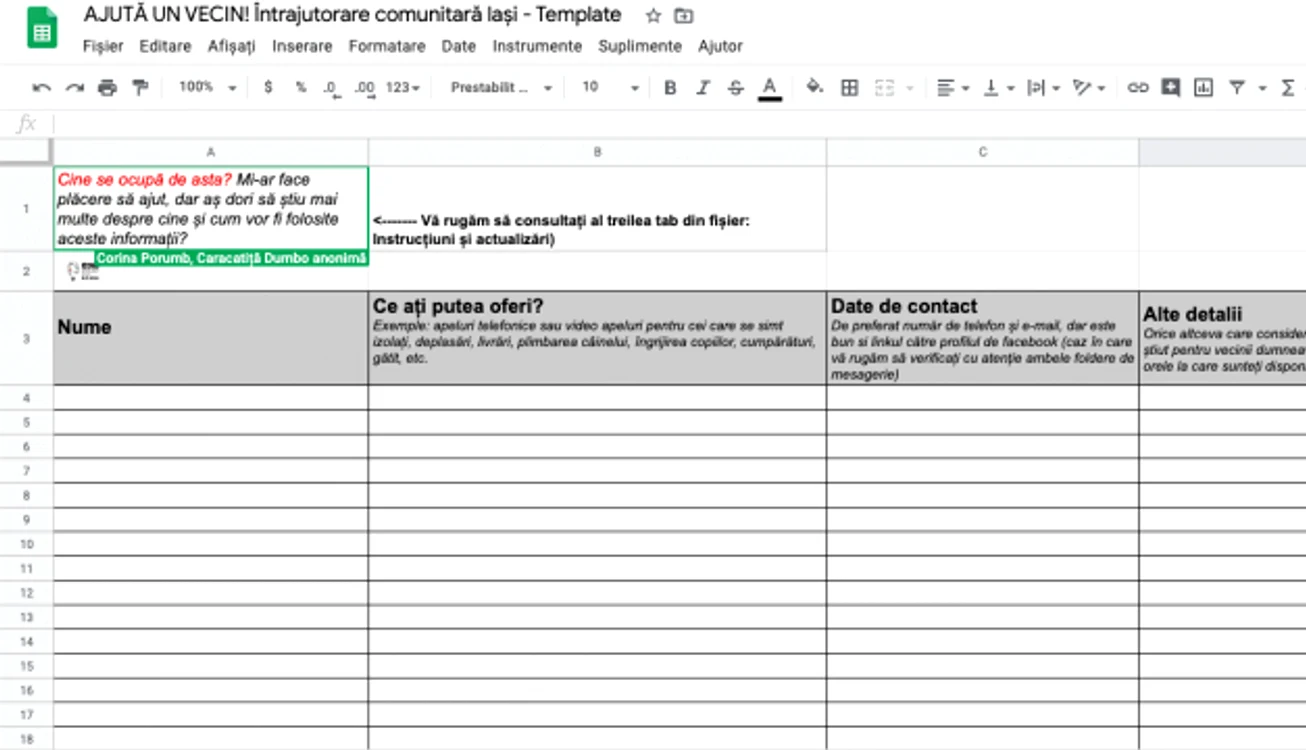Expand the font size 10 dropdown
Viewport: 1306px width, 750px height.
point(610,88)
